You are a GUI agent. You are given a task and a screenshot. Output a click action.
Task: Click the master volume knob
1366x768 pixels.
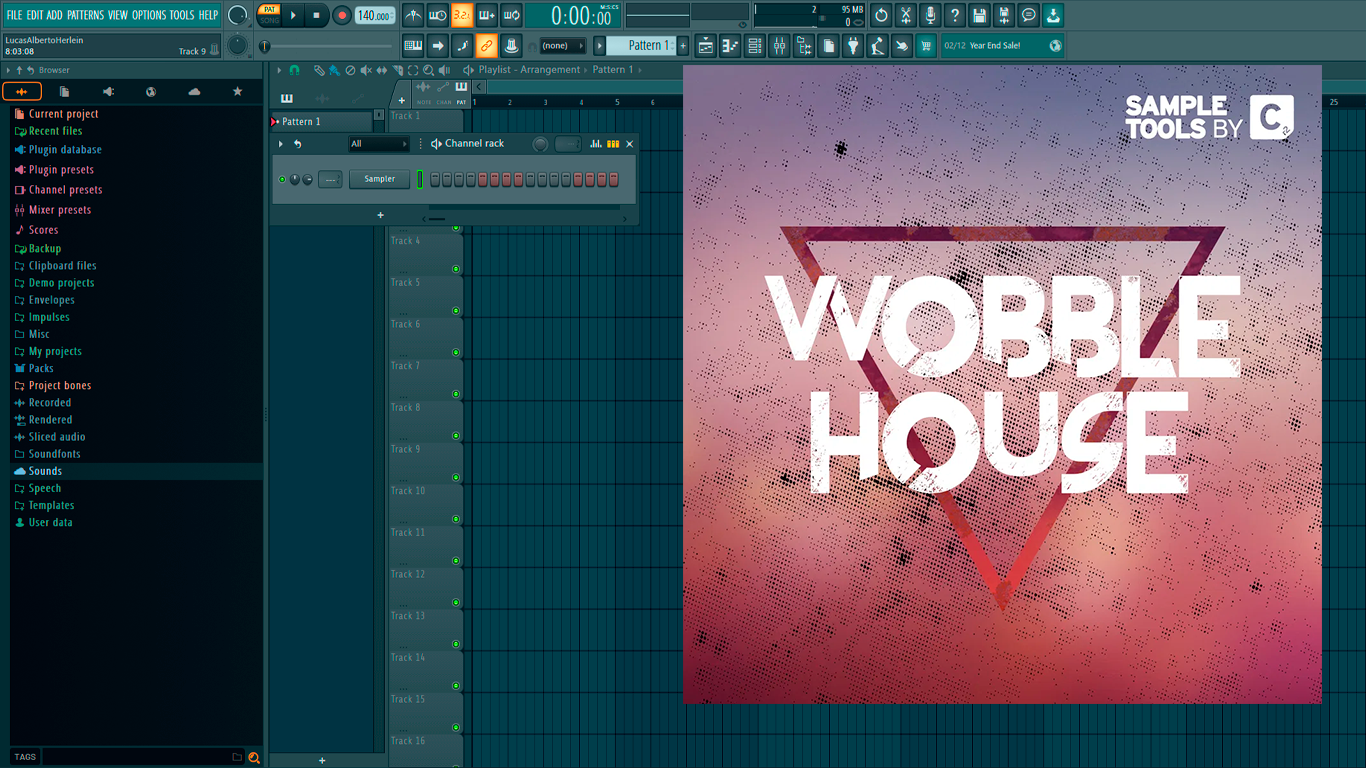(237, 15)
